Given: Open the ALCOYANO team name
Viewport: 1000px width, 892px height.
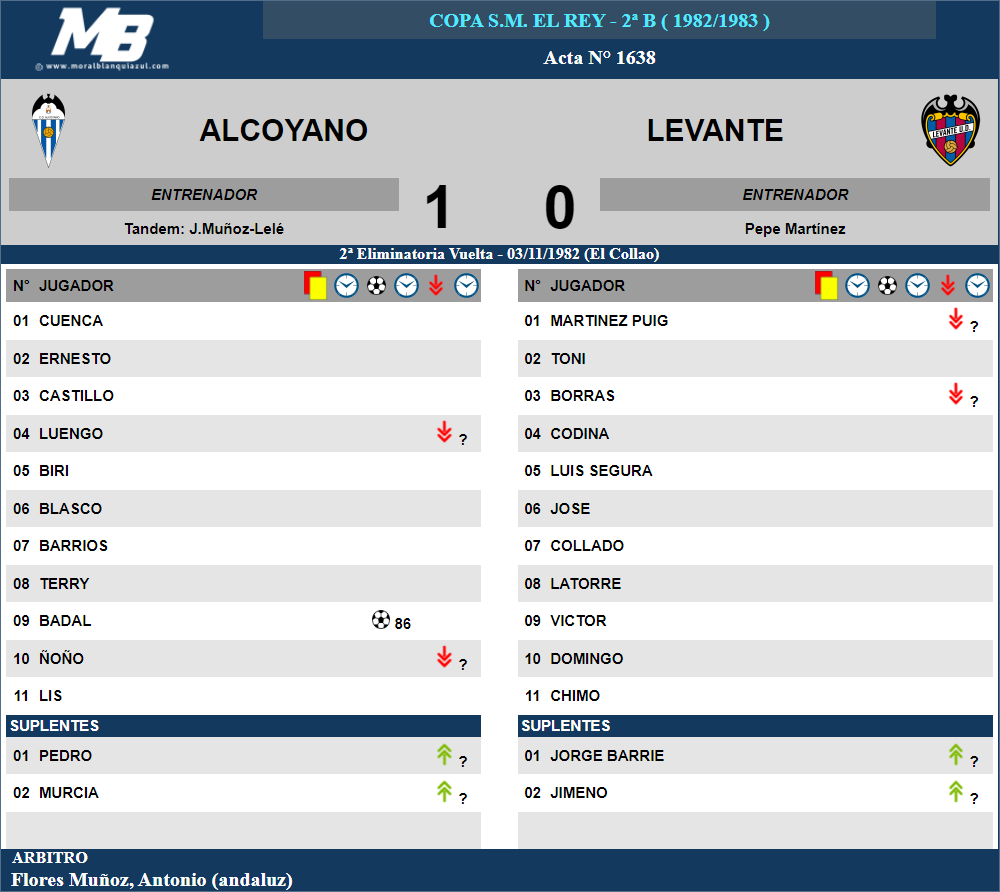Looking at the screenshot, I should click(x=284, y=131).
